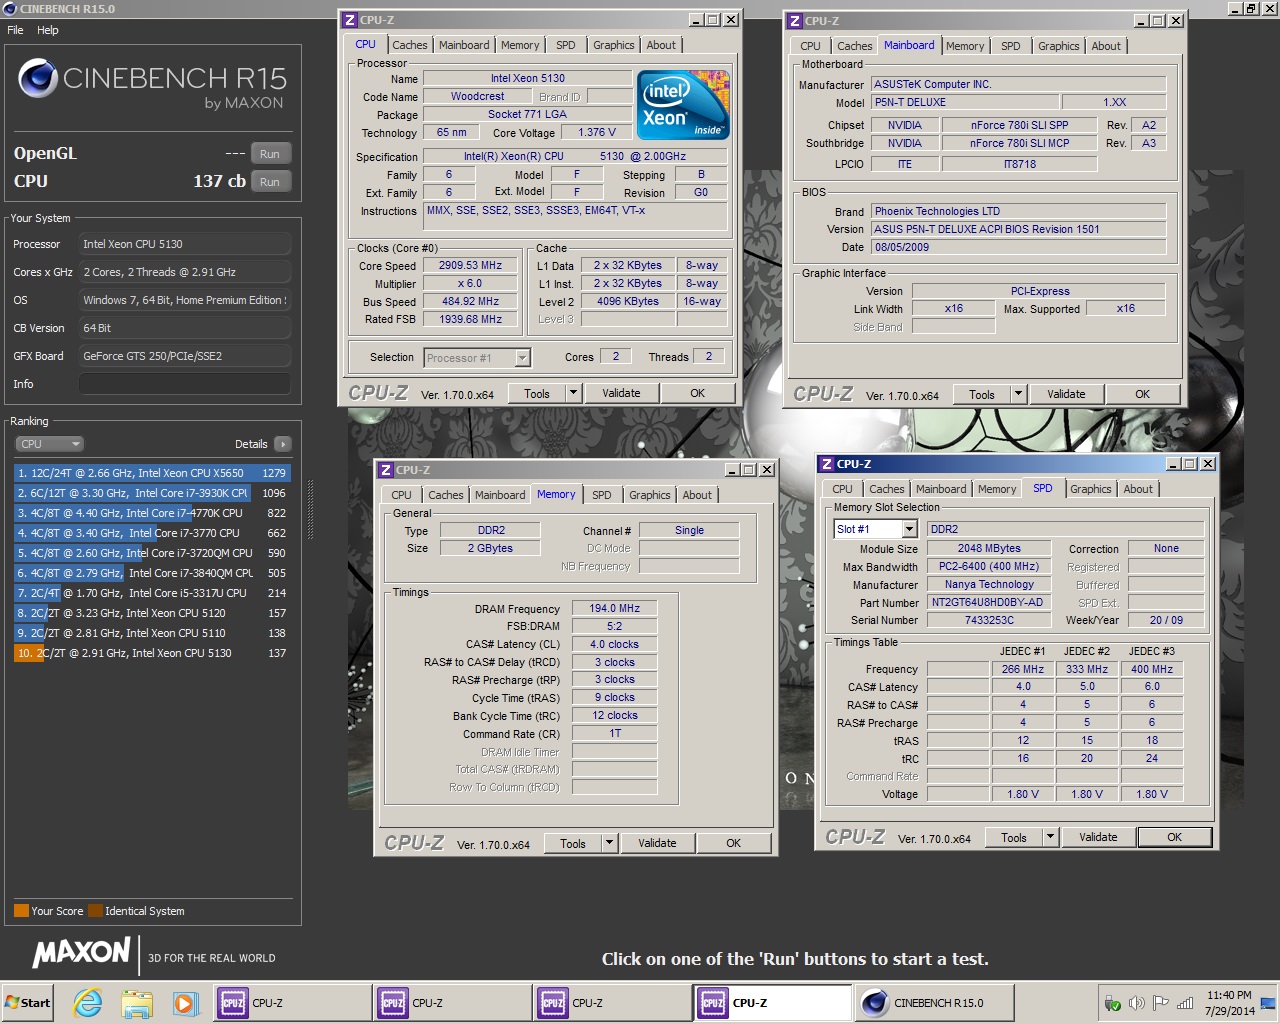
Task: Click the Start button
Action: click(28, 1003)
